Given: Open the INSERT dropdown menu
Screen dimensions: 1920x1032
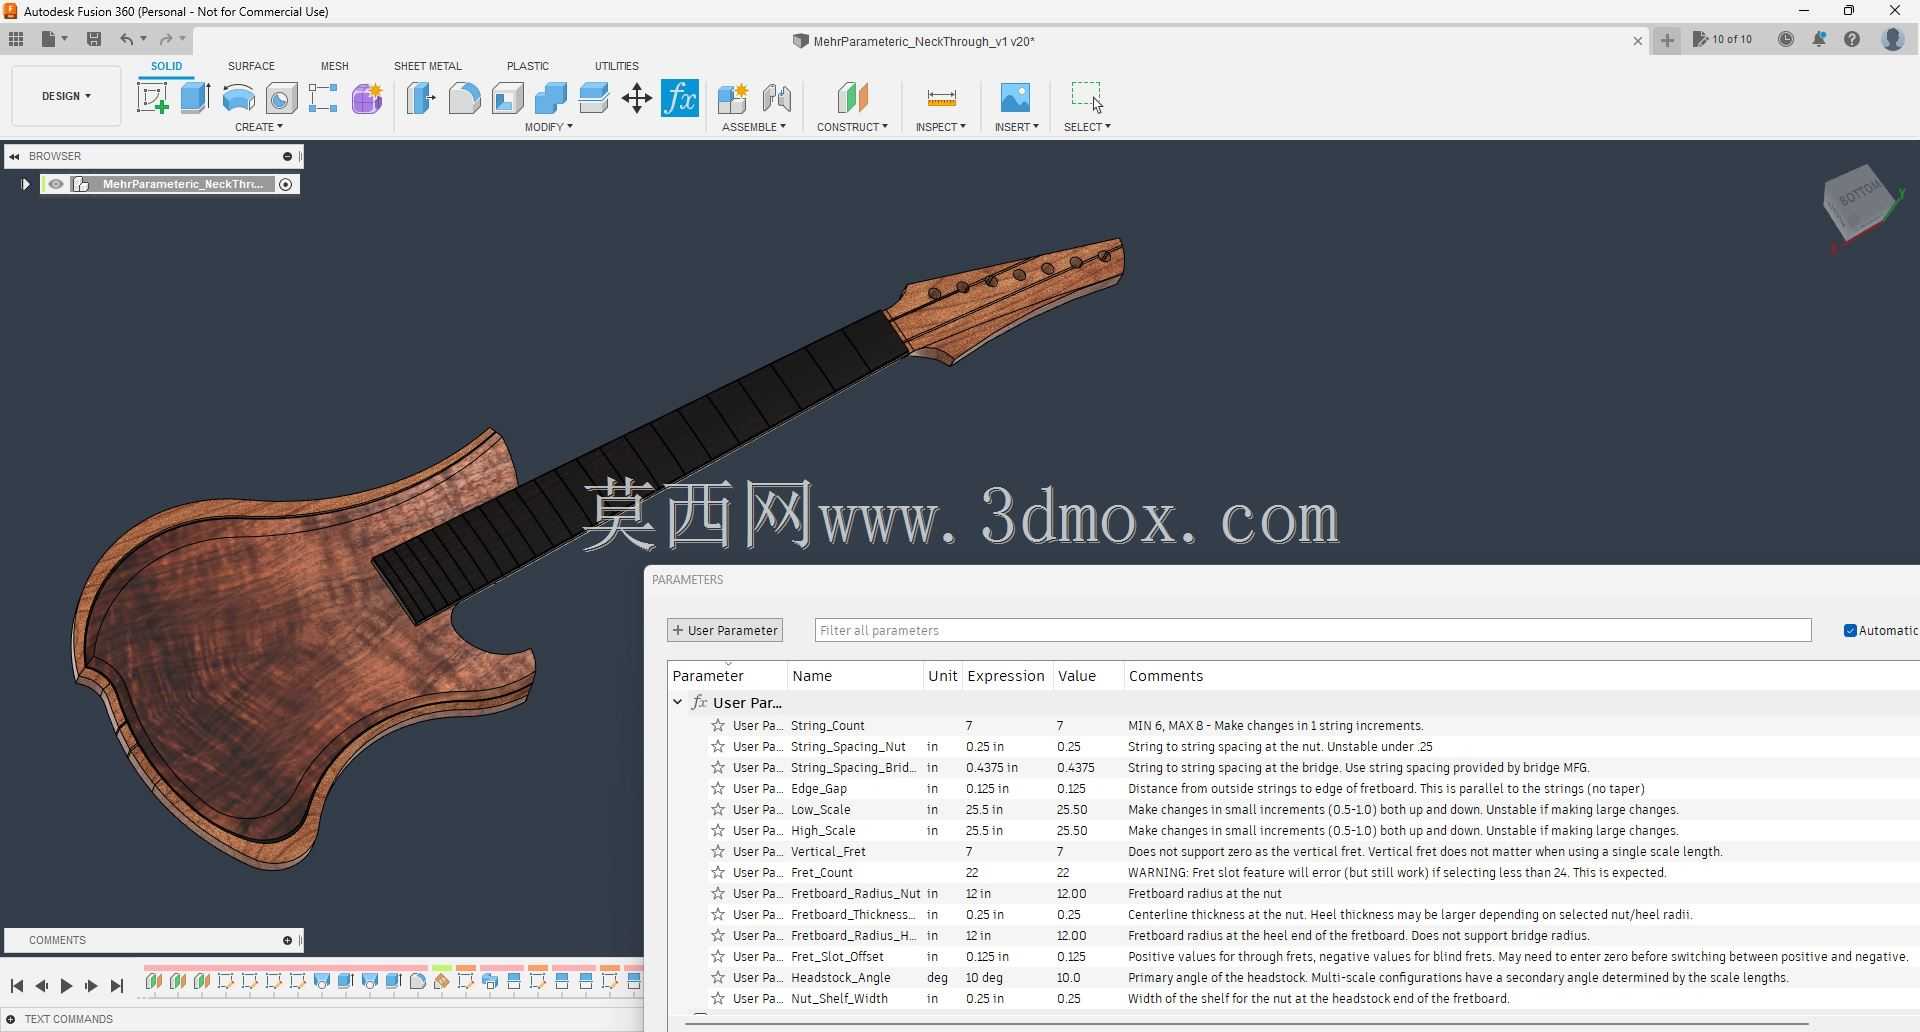Looking at the screenshot, I should 1017,127.
